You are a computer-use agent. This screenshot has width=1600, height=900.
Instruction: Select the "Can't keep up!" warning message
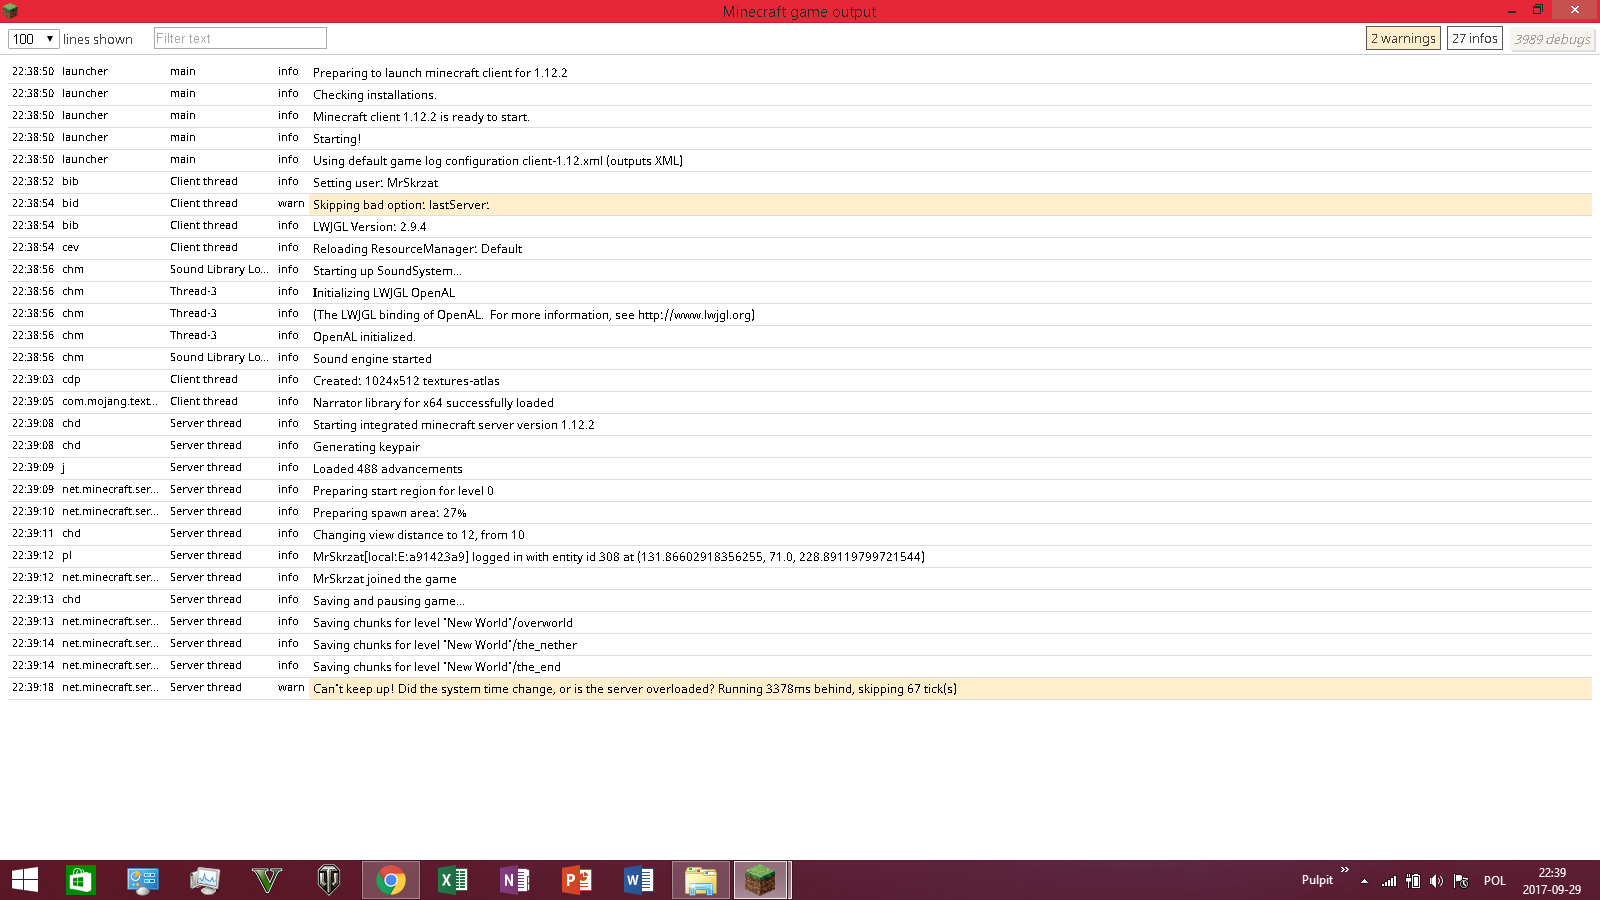coord(635,689)
